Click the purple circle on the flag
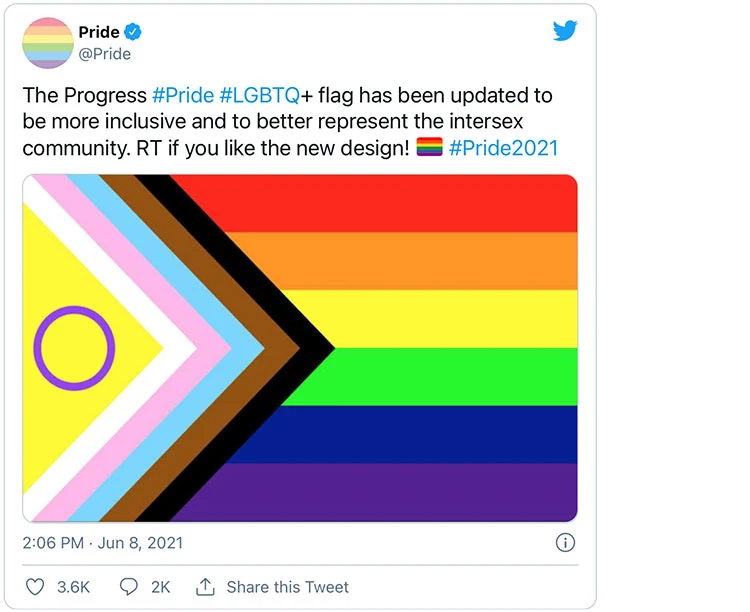The width and height of the screenshot is (750, 612). [x=75, y=348]
